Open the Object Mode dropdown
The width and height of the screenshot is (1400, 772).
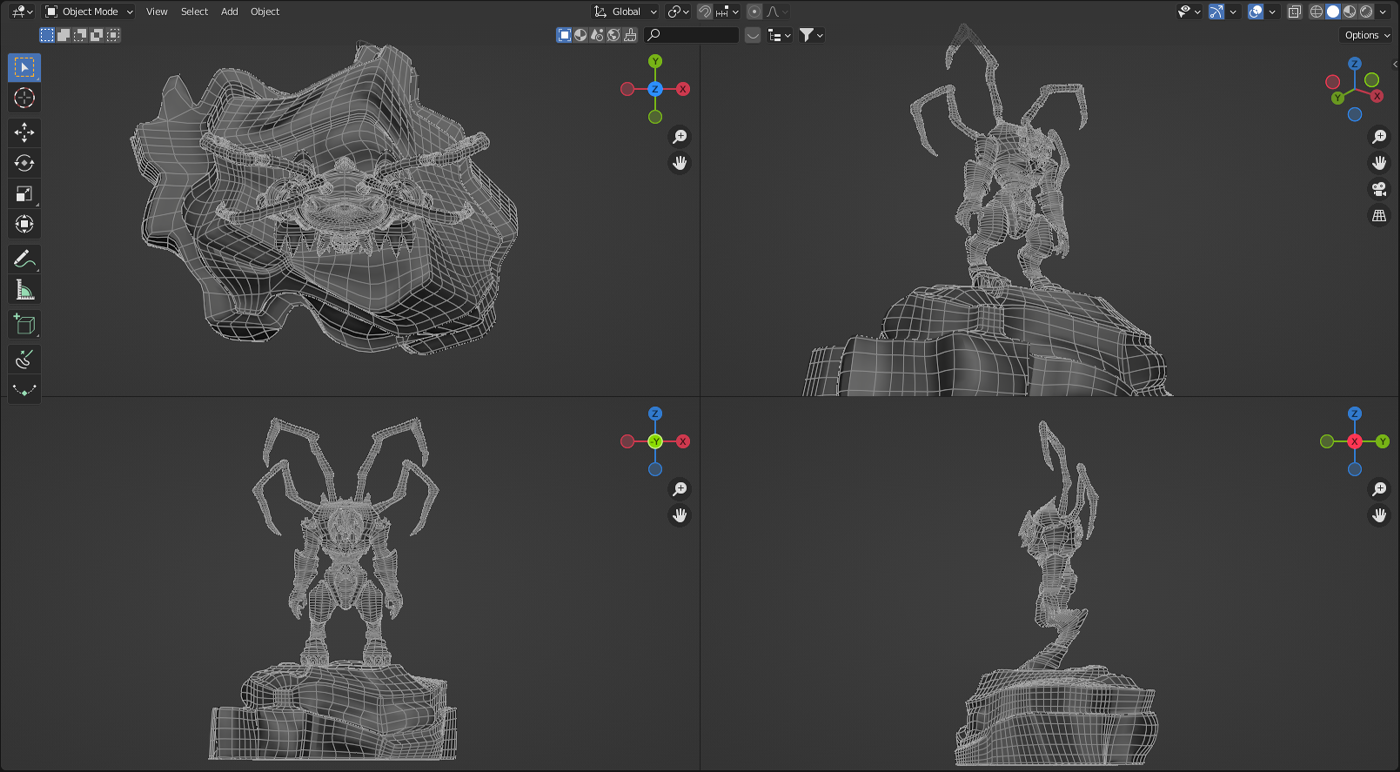89,12
